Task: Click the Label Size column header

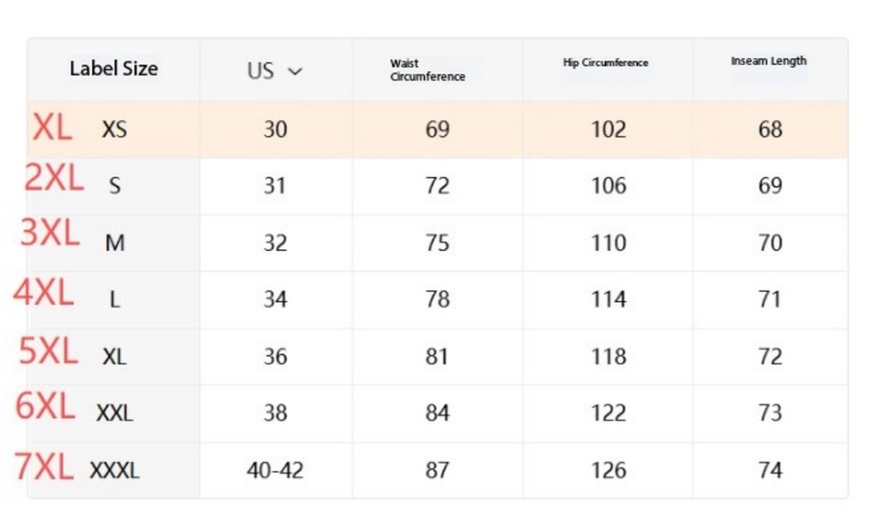Action: tap(113, 69)
